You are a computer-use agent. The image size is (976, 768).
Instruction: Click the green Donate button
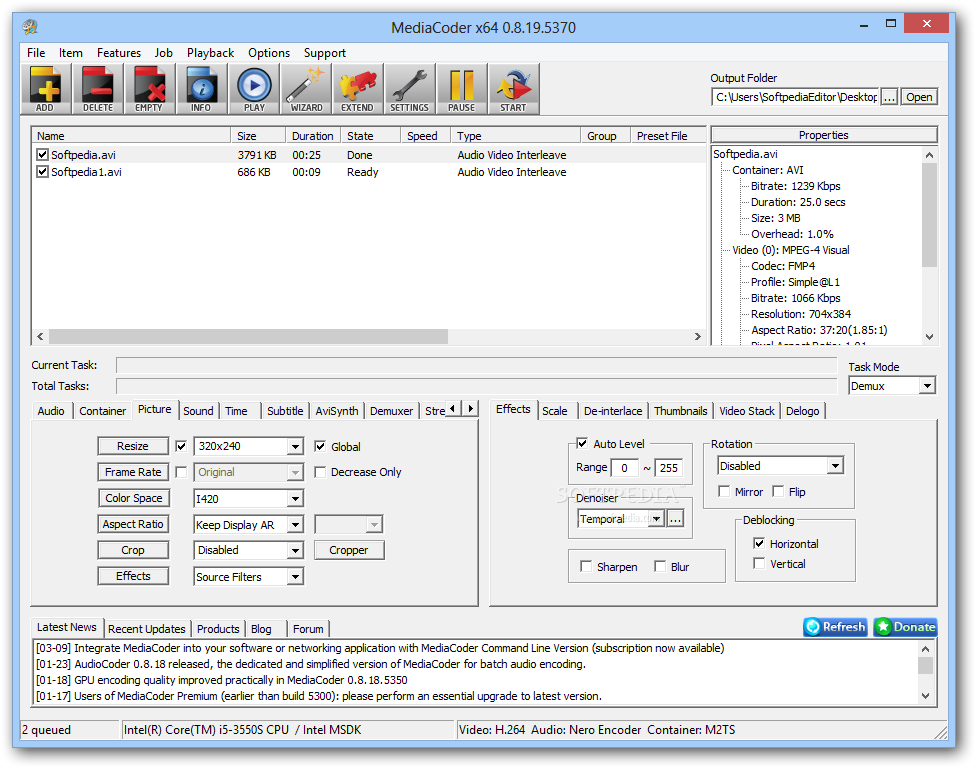[x=905, y=627]
